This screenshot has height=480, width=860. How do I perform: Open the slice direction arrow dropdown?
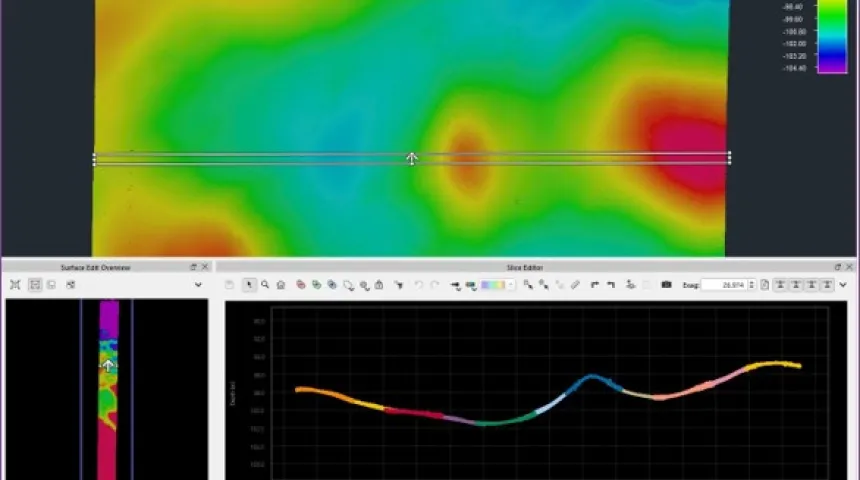point(455,285)
